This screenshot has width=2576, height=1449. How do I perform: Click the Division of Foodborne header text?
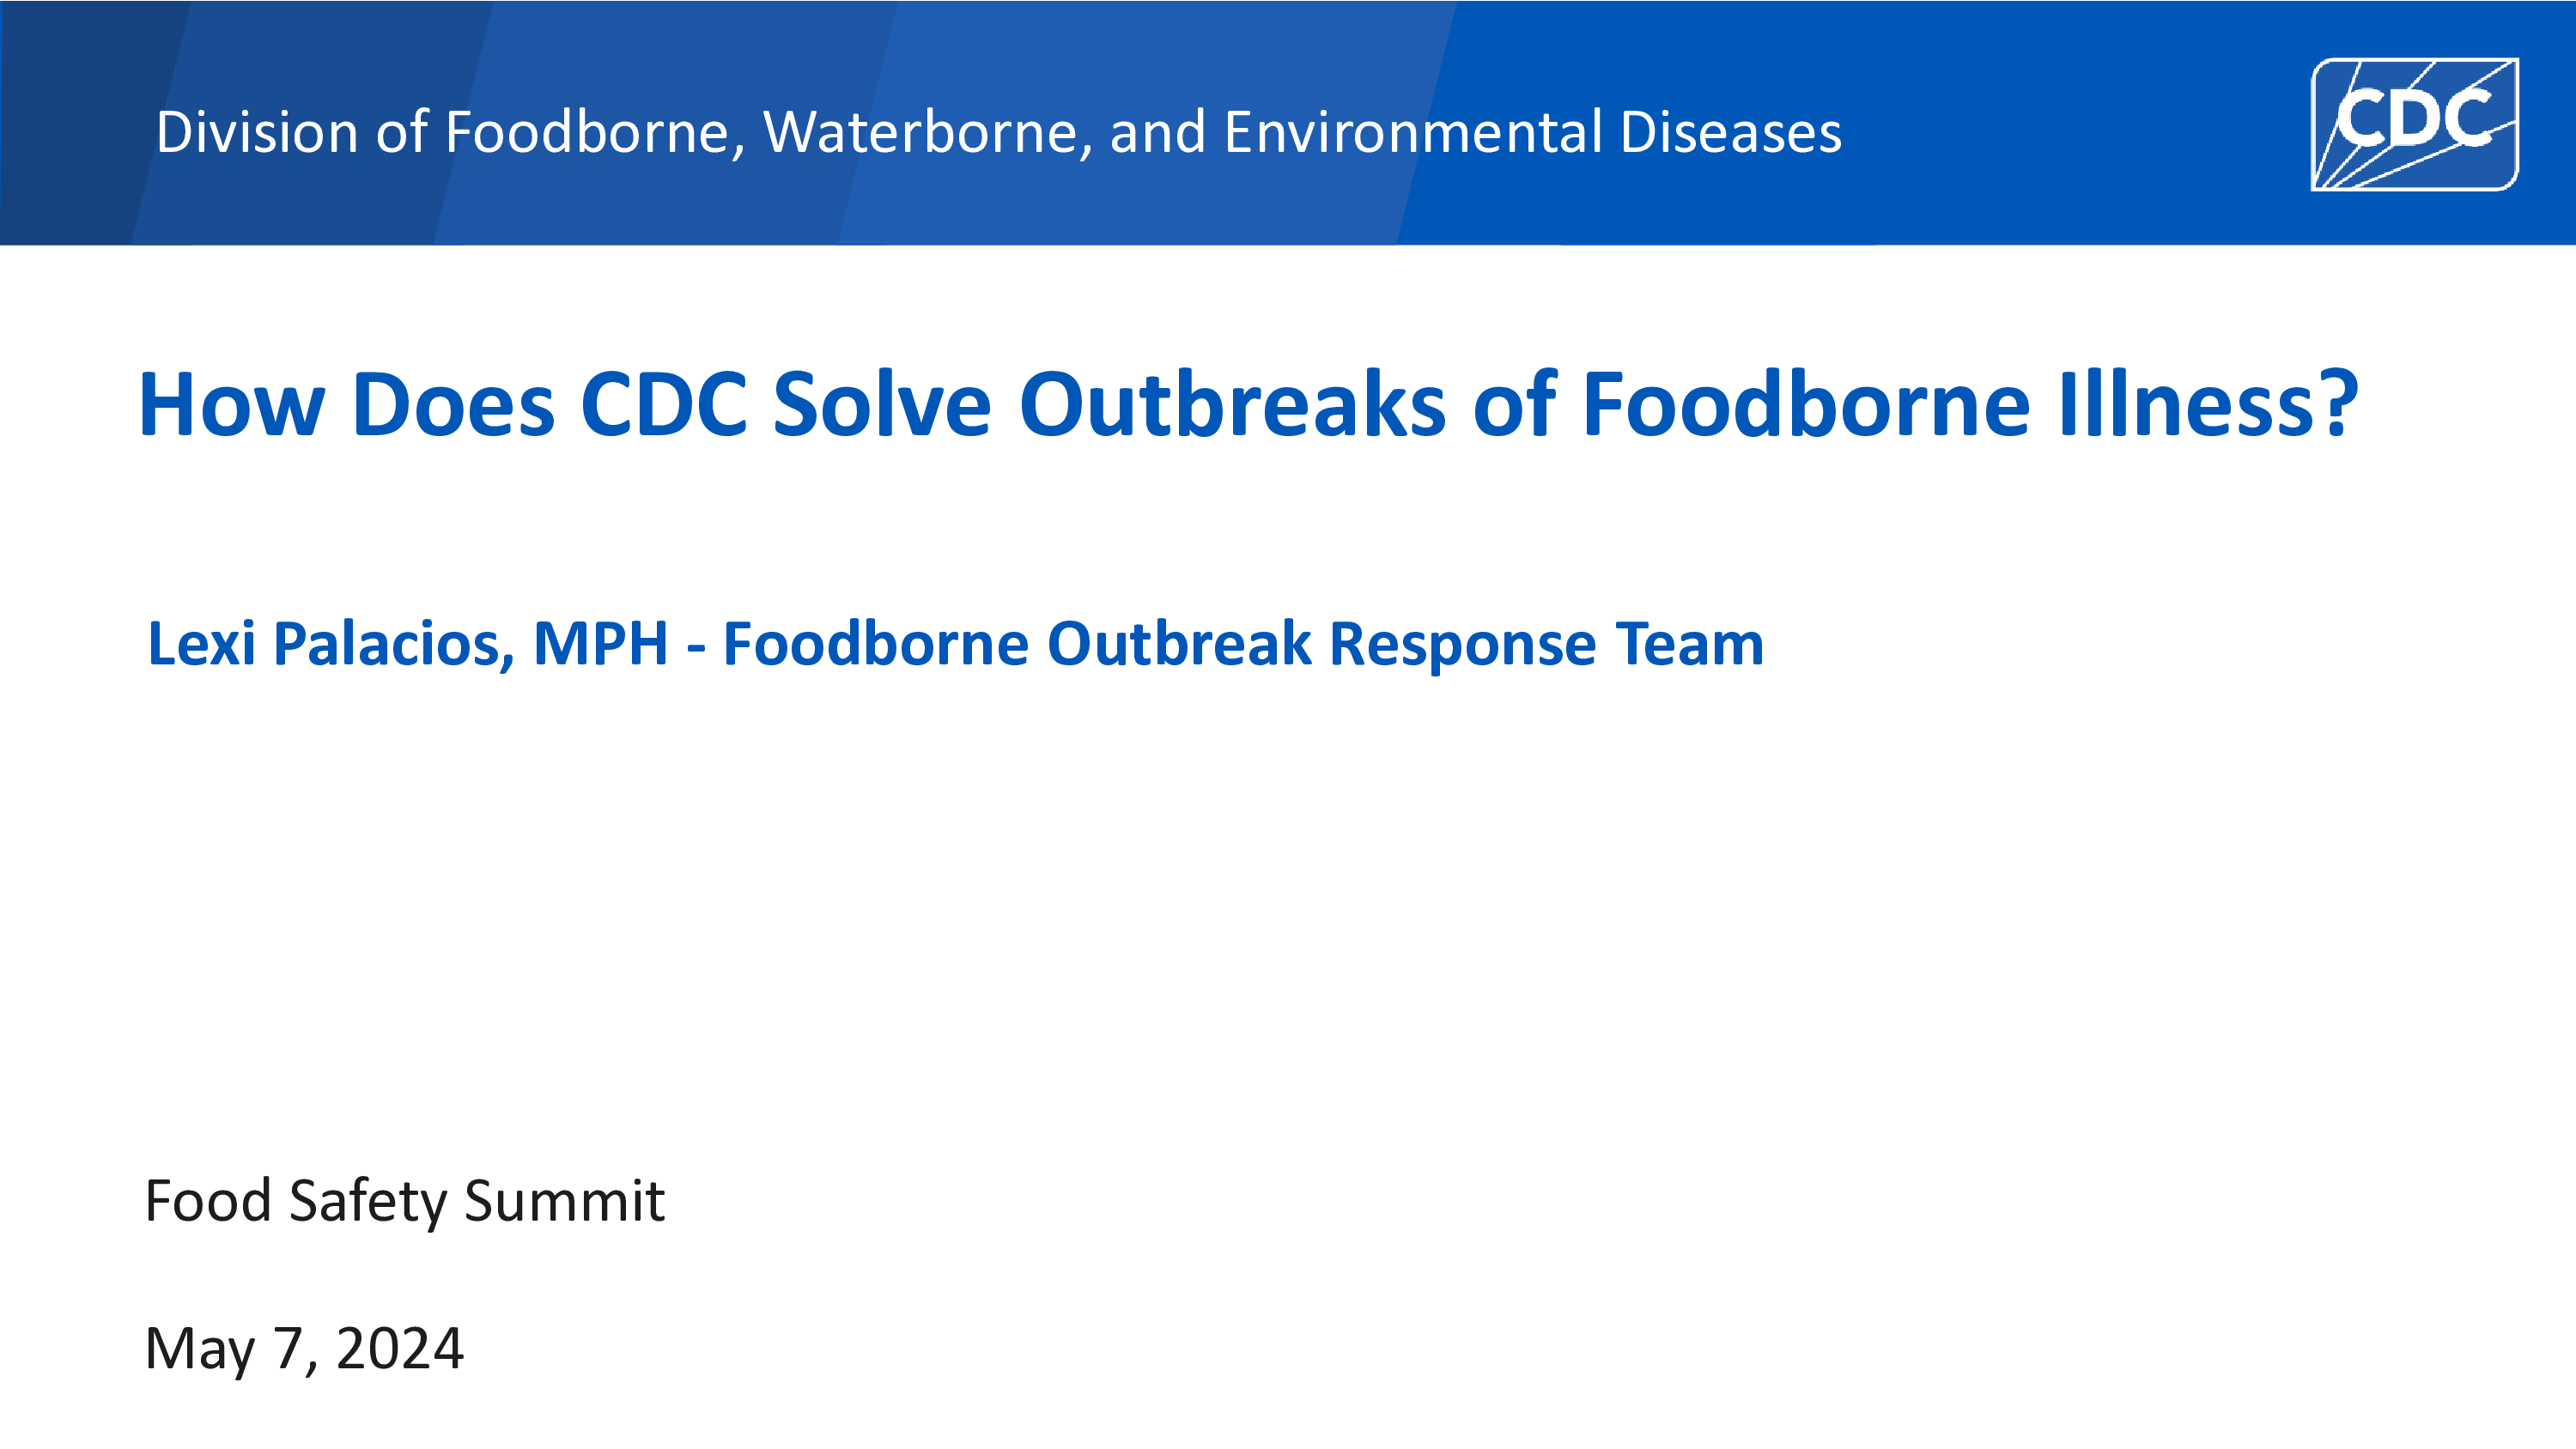[x=998, y=132]
